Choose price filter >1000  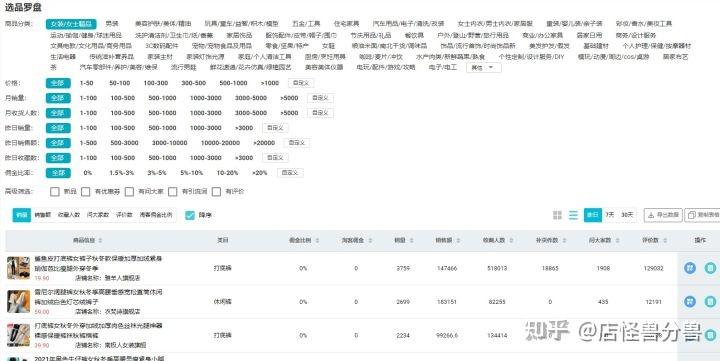click(270, 83)
